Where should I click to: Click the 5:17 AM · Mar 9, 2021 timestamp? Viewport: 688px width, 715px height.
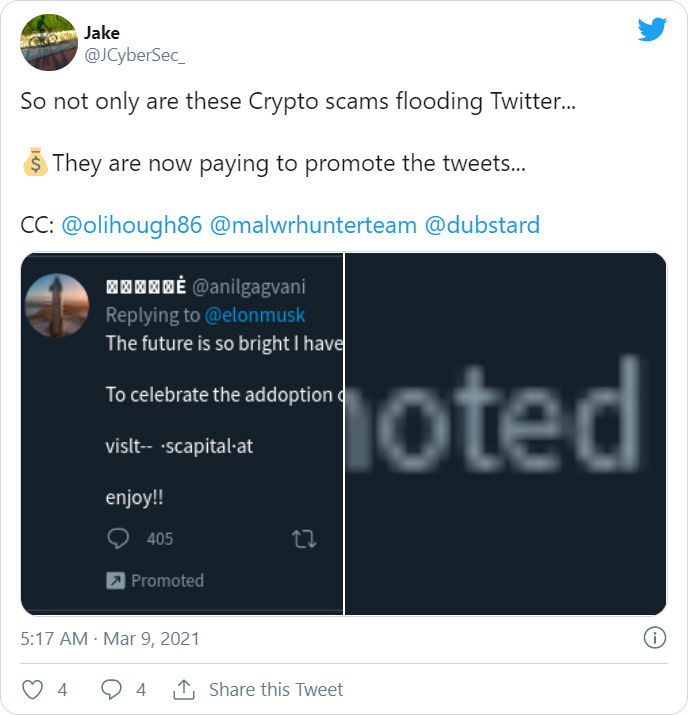[x=110, y=638]
